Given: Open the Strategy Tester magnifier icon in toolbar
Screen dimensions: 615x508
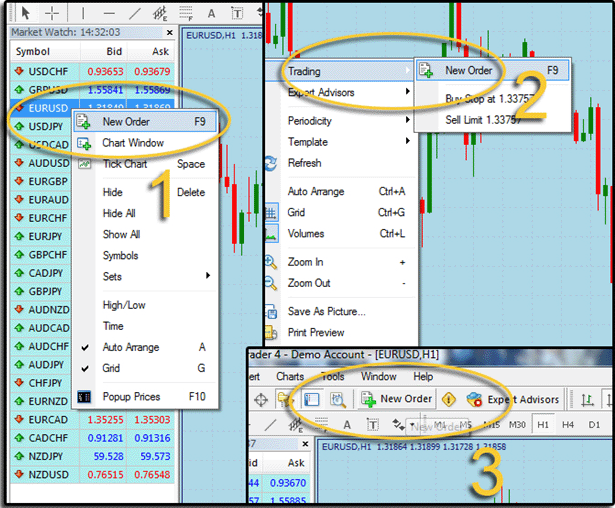Looking at the screenshot, I should coord(337,400).
